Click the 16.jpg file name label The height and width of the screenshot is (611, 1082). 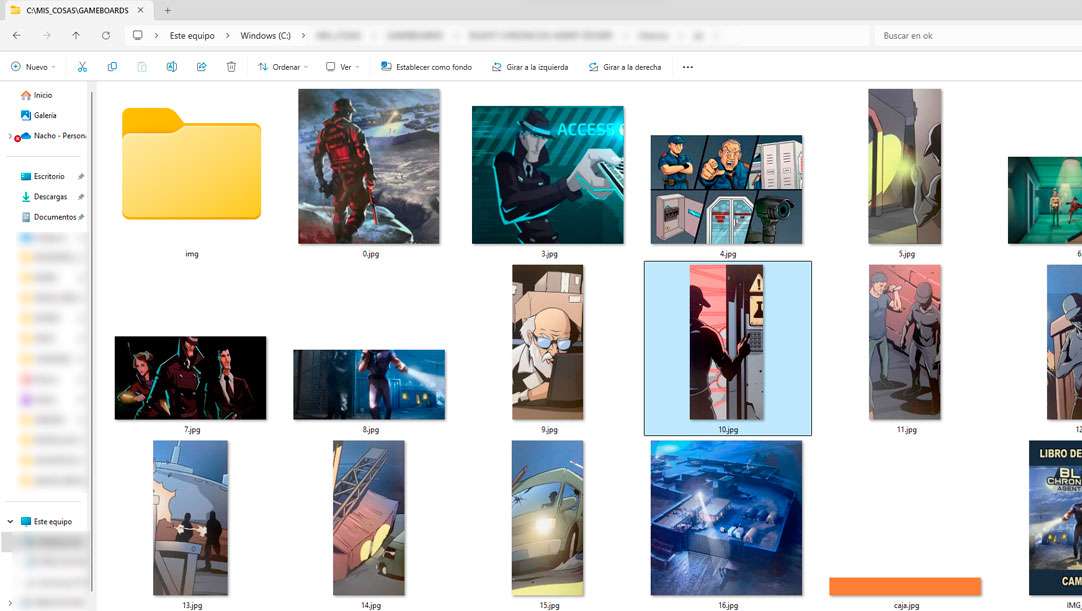pos(728,605)
